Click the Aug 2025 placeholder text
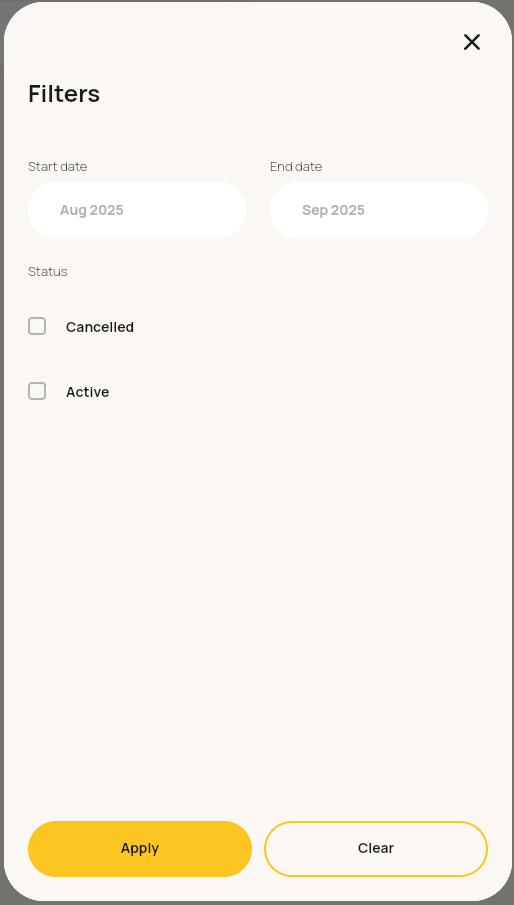The image size is (514, 905). coord(92,210)
